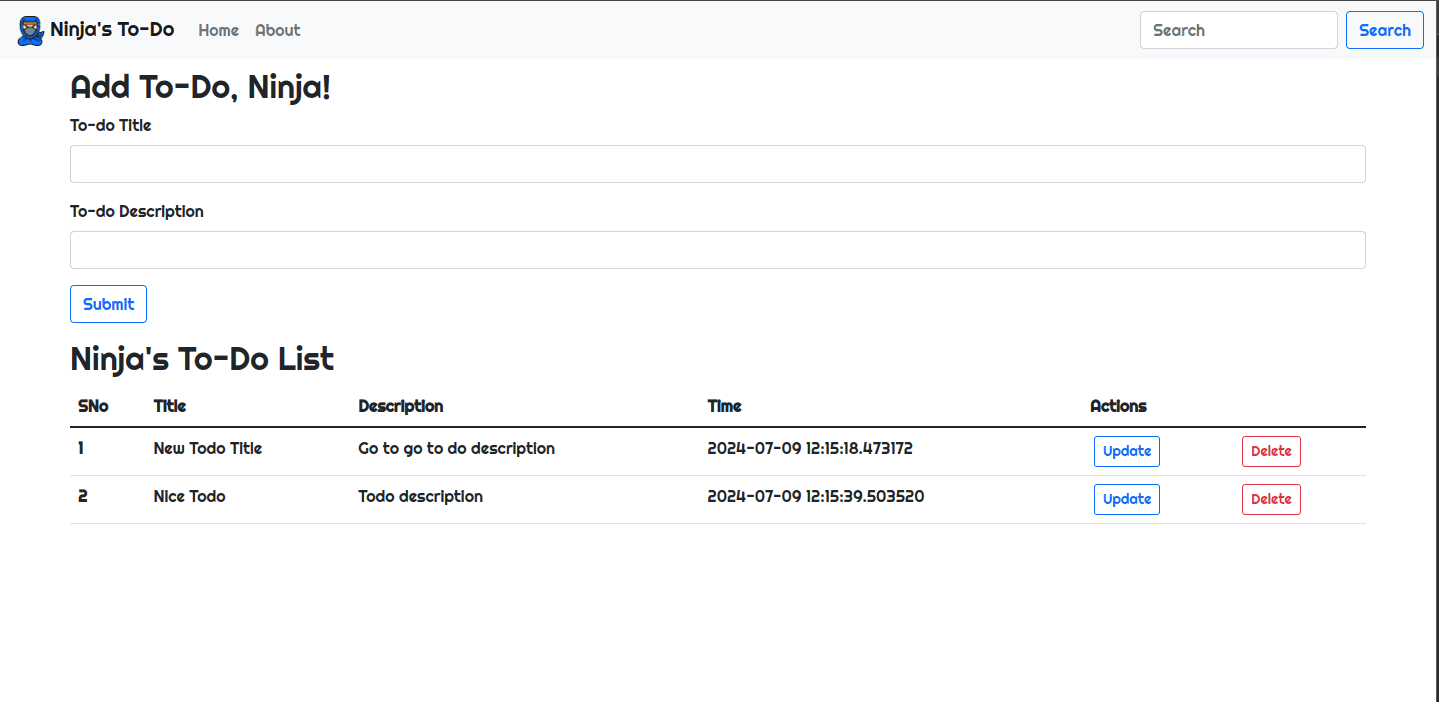Click the "Go to go to do description" cell
This screenshot has height=702, width=1439.
click(456, 448)
